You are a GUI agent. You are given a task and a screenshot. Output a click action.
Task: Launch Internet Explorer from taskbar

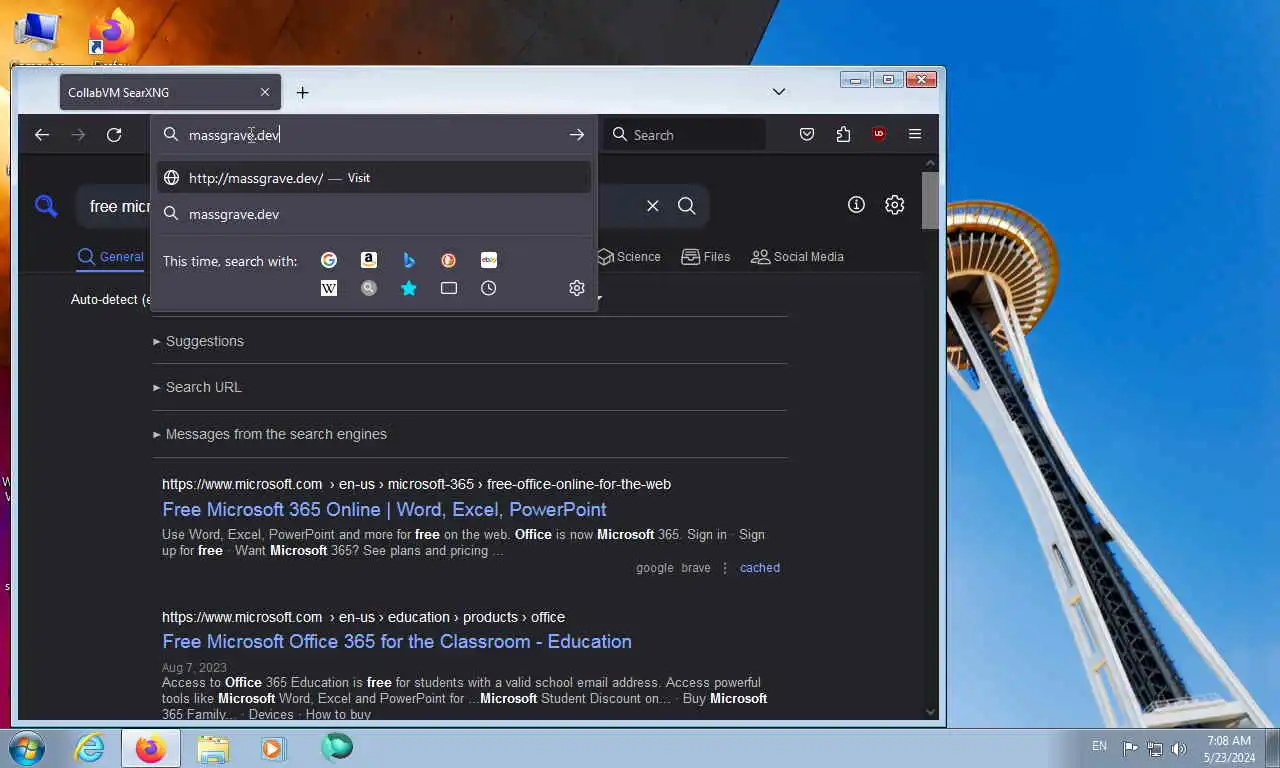pos(90,748)
